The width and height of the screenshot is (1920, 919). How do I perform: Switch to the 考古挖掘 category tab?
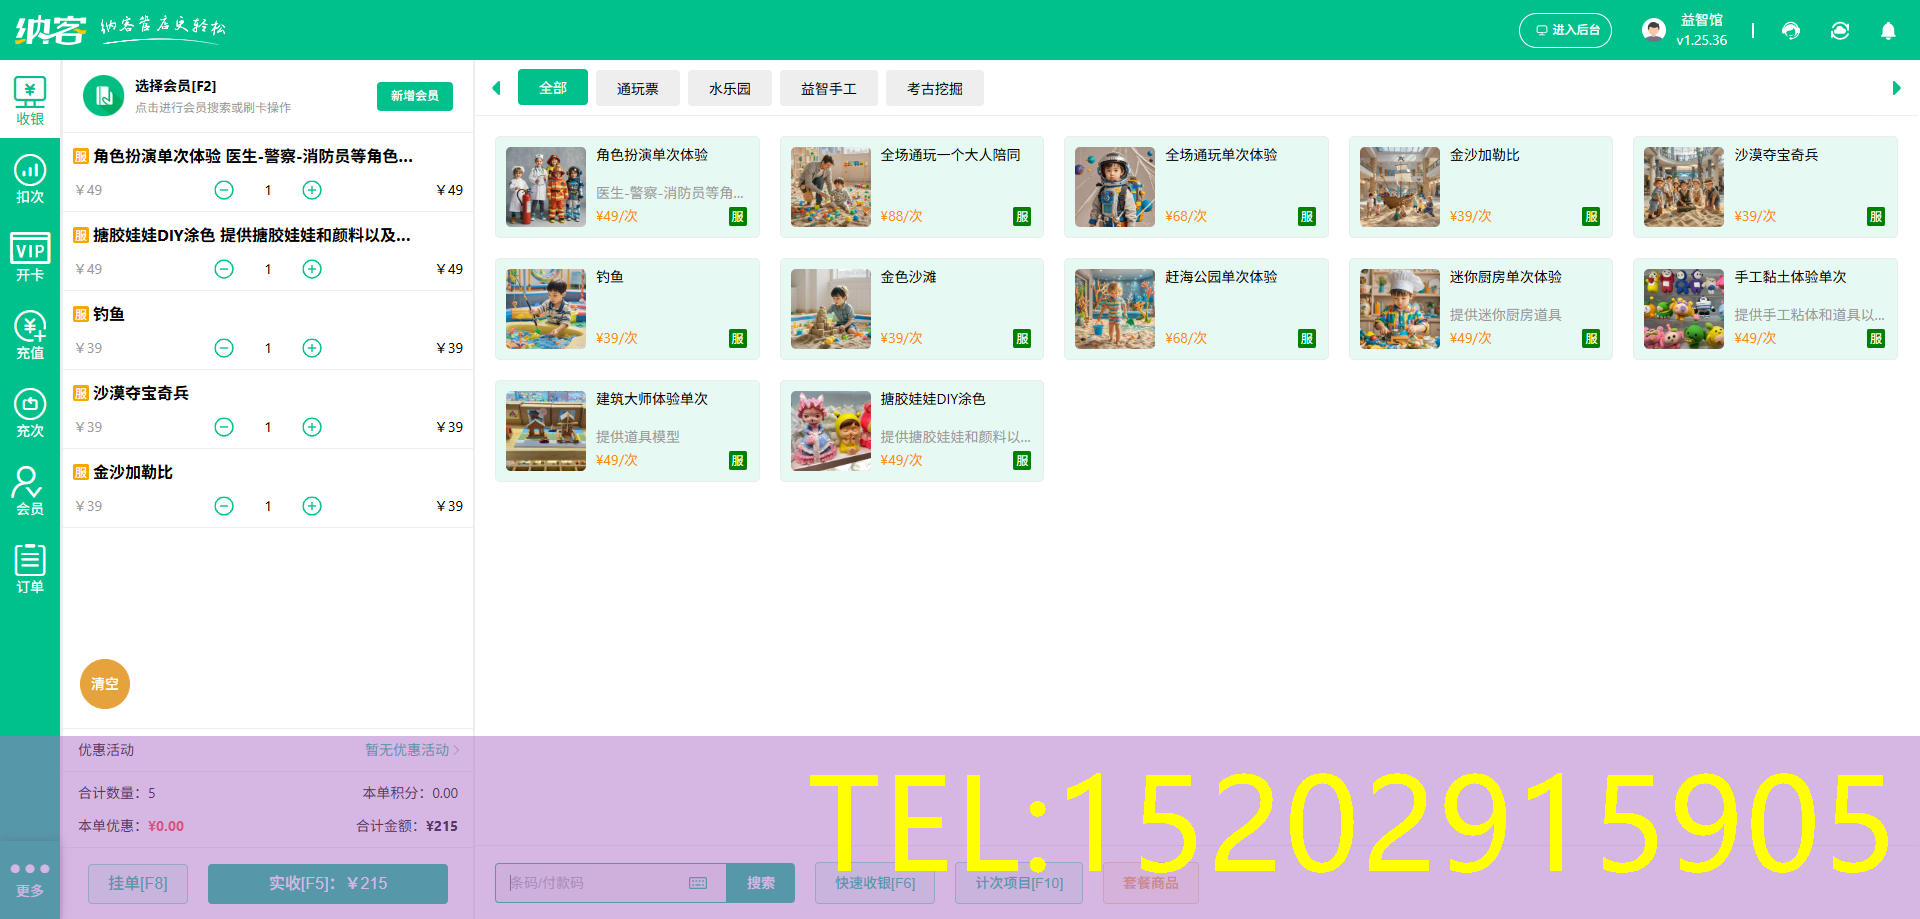(x=934, y=88)
